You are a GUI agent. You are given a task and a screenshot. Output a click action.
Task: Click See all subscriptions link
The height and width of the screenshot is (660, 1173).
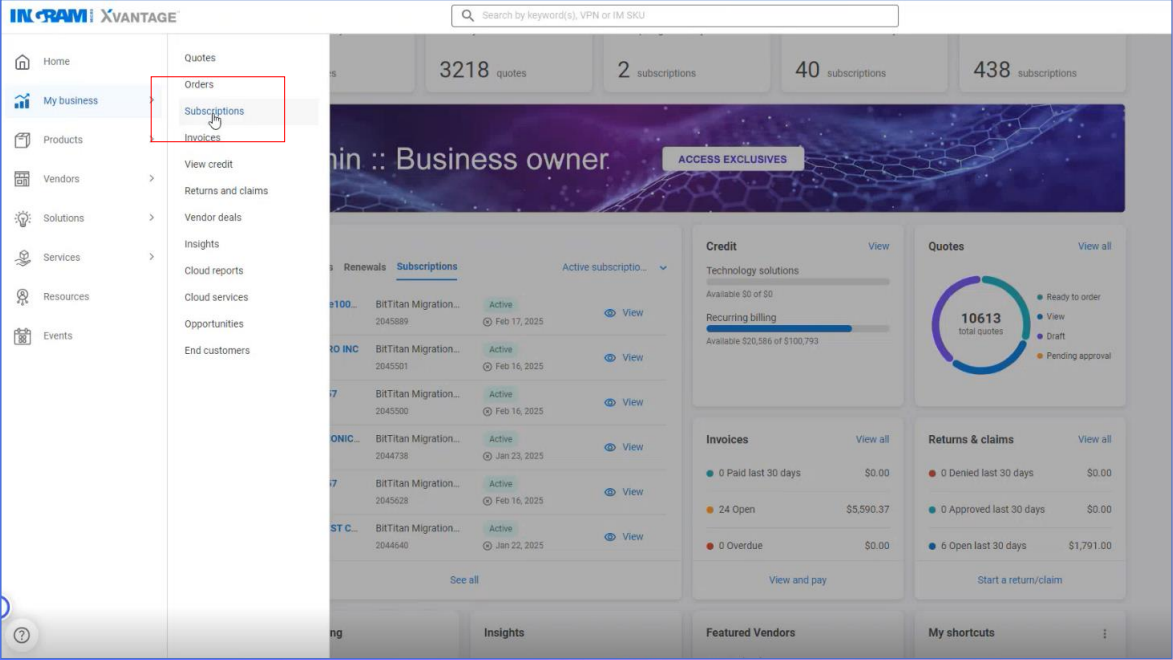click(x=464, y=580)
